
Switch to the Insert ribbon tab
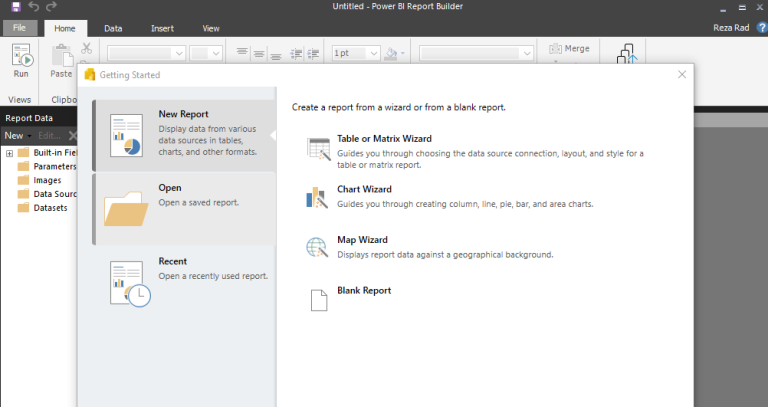pyautogui.click(x=161, y=29)
